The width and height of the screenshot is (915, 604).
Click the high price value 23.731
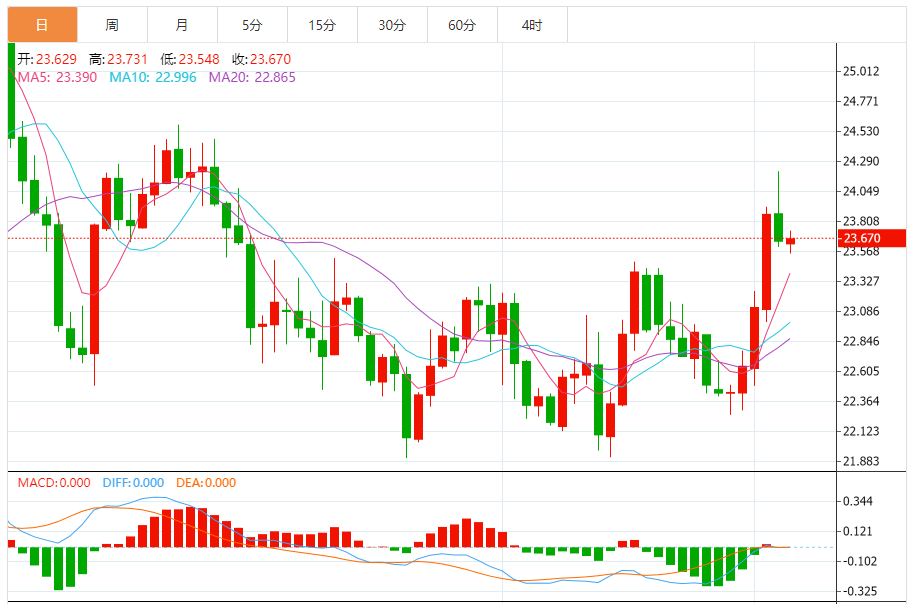coord(127,60)
